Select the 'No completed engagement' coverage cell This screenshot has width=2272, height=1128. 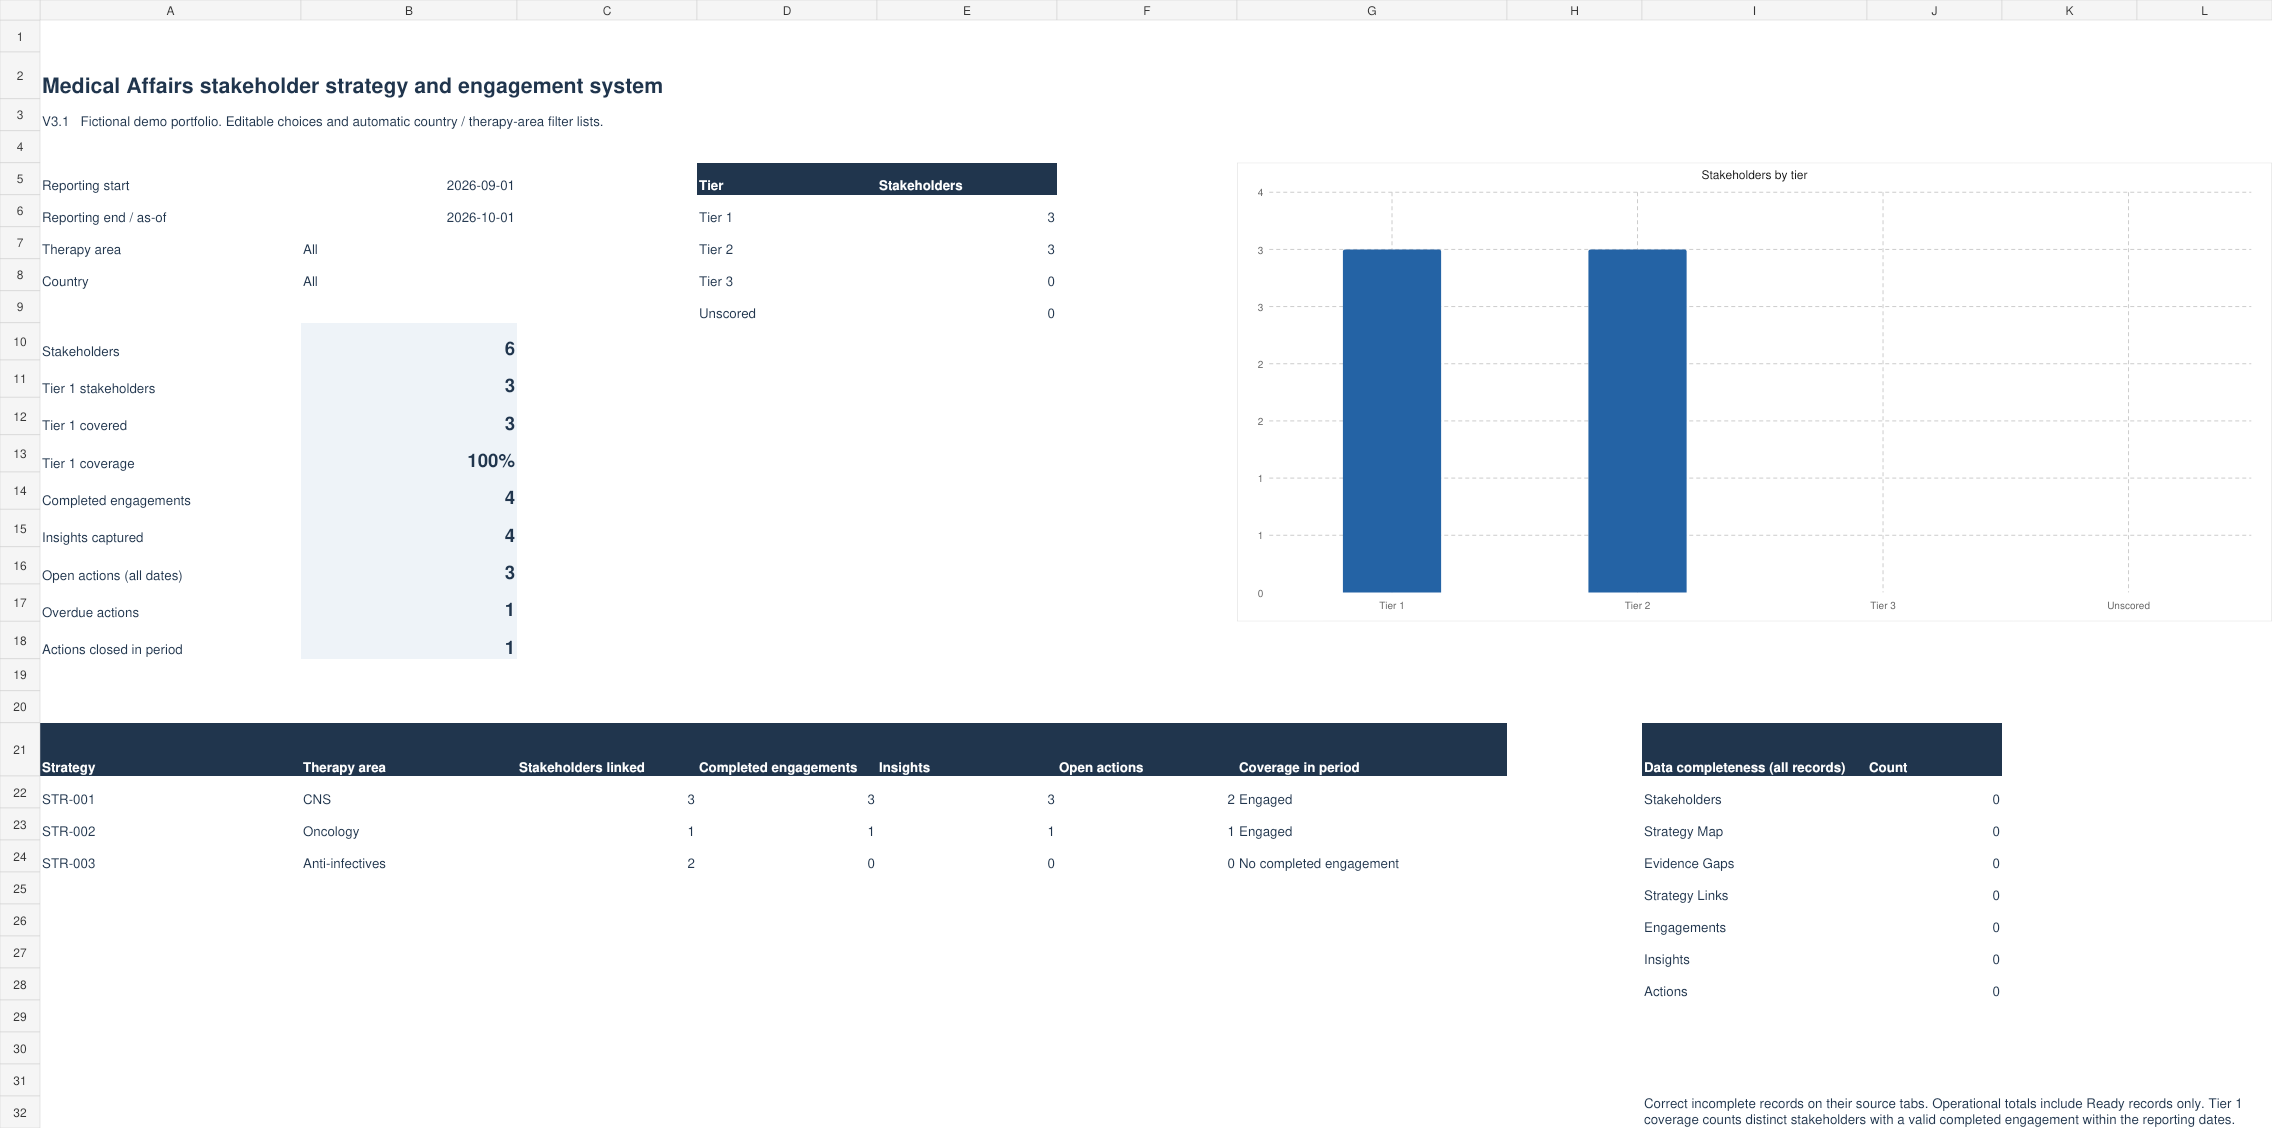pos(1371,857)
